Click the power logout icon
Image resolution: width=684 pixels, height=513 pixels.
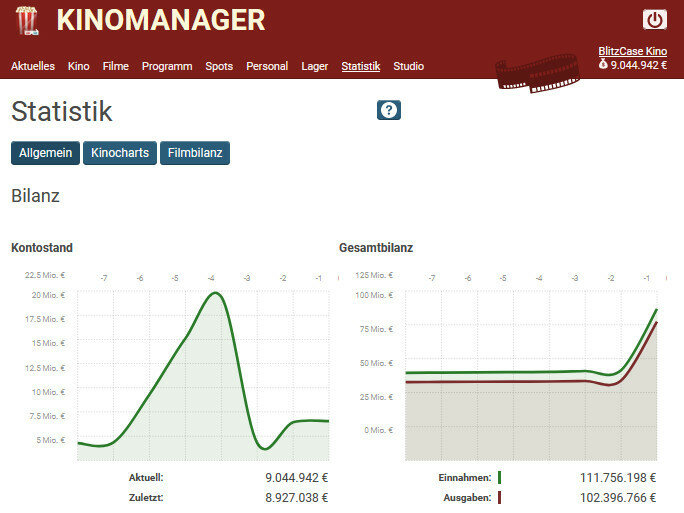click(654, 20)
